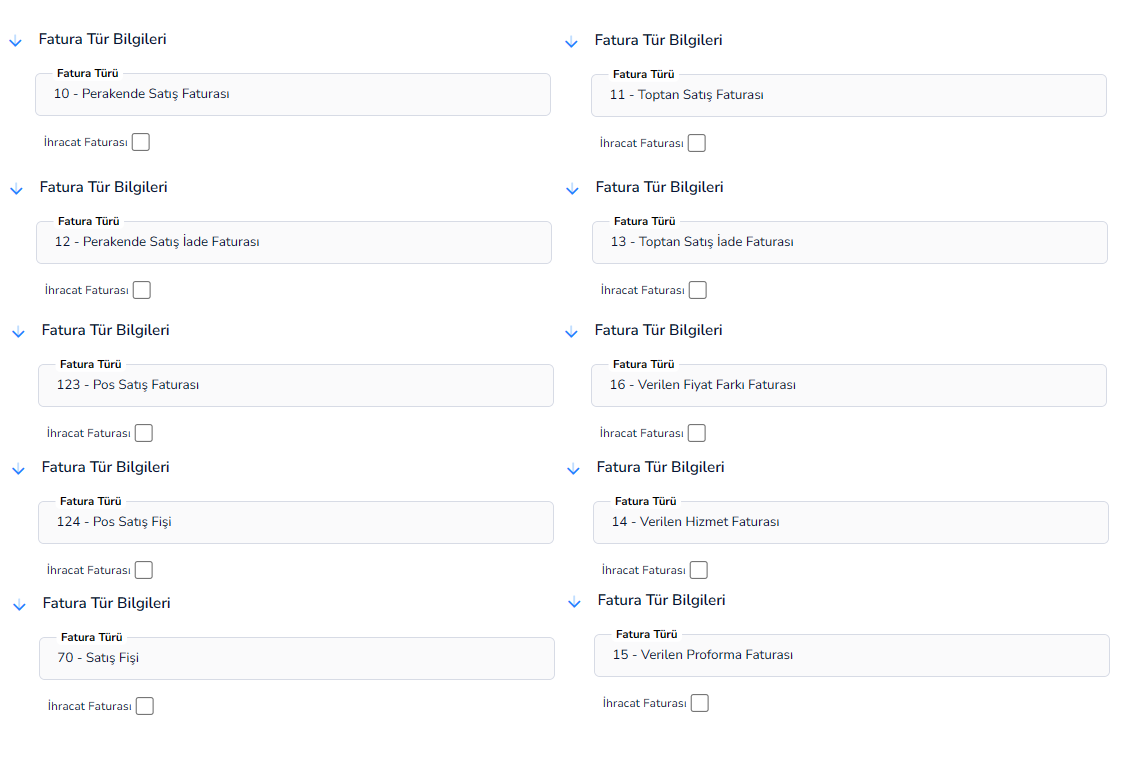Image resolution: width=1136 pixels, height=760 pixels.
Task: Select the 14 - Verilen Hizmet Faturası field
Action: tap(851, 522)
